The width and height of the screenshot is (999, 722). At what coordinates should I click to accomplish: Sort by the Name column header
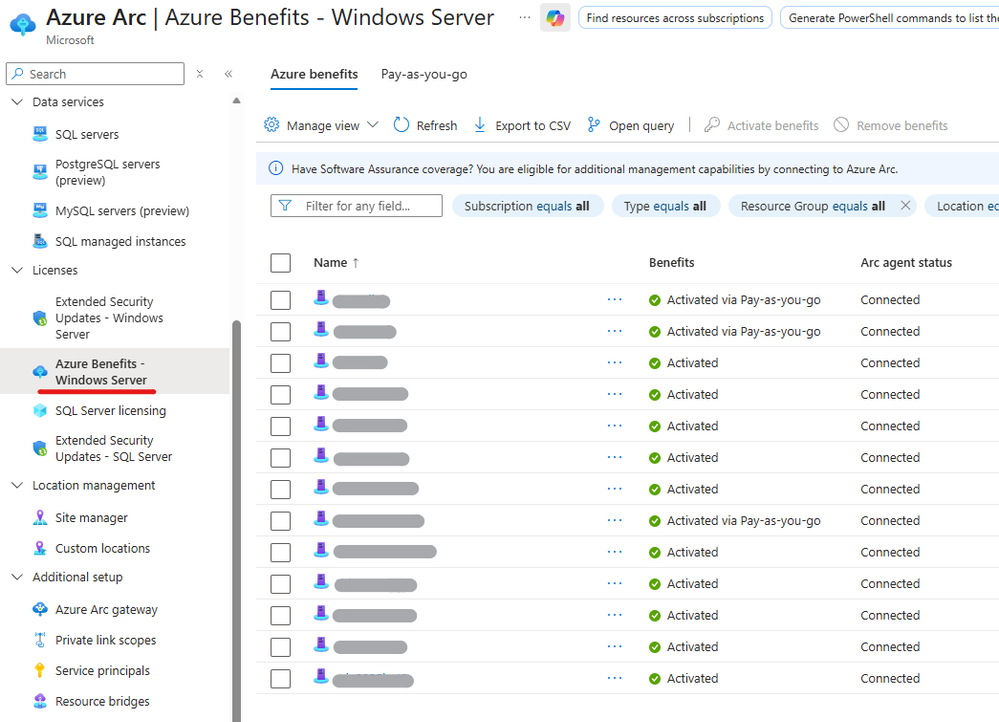pos(336,263)
